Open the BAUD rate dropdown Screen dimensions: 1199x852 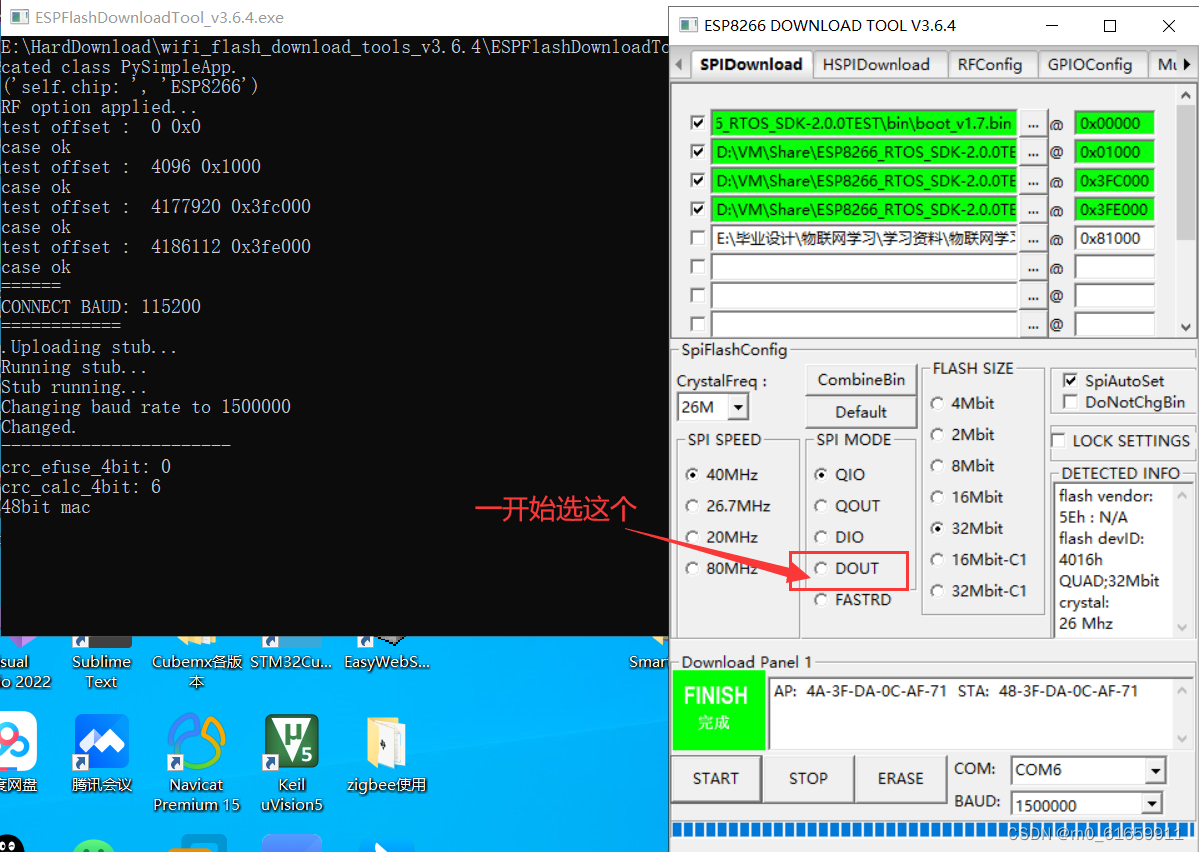[1151, 804]
